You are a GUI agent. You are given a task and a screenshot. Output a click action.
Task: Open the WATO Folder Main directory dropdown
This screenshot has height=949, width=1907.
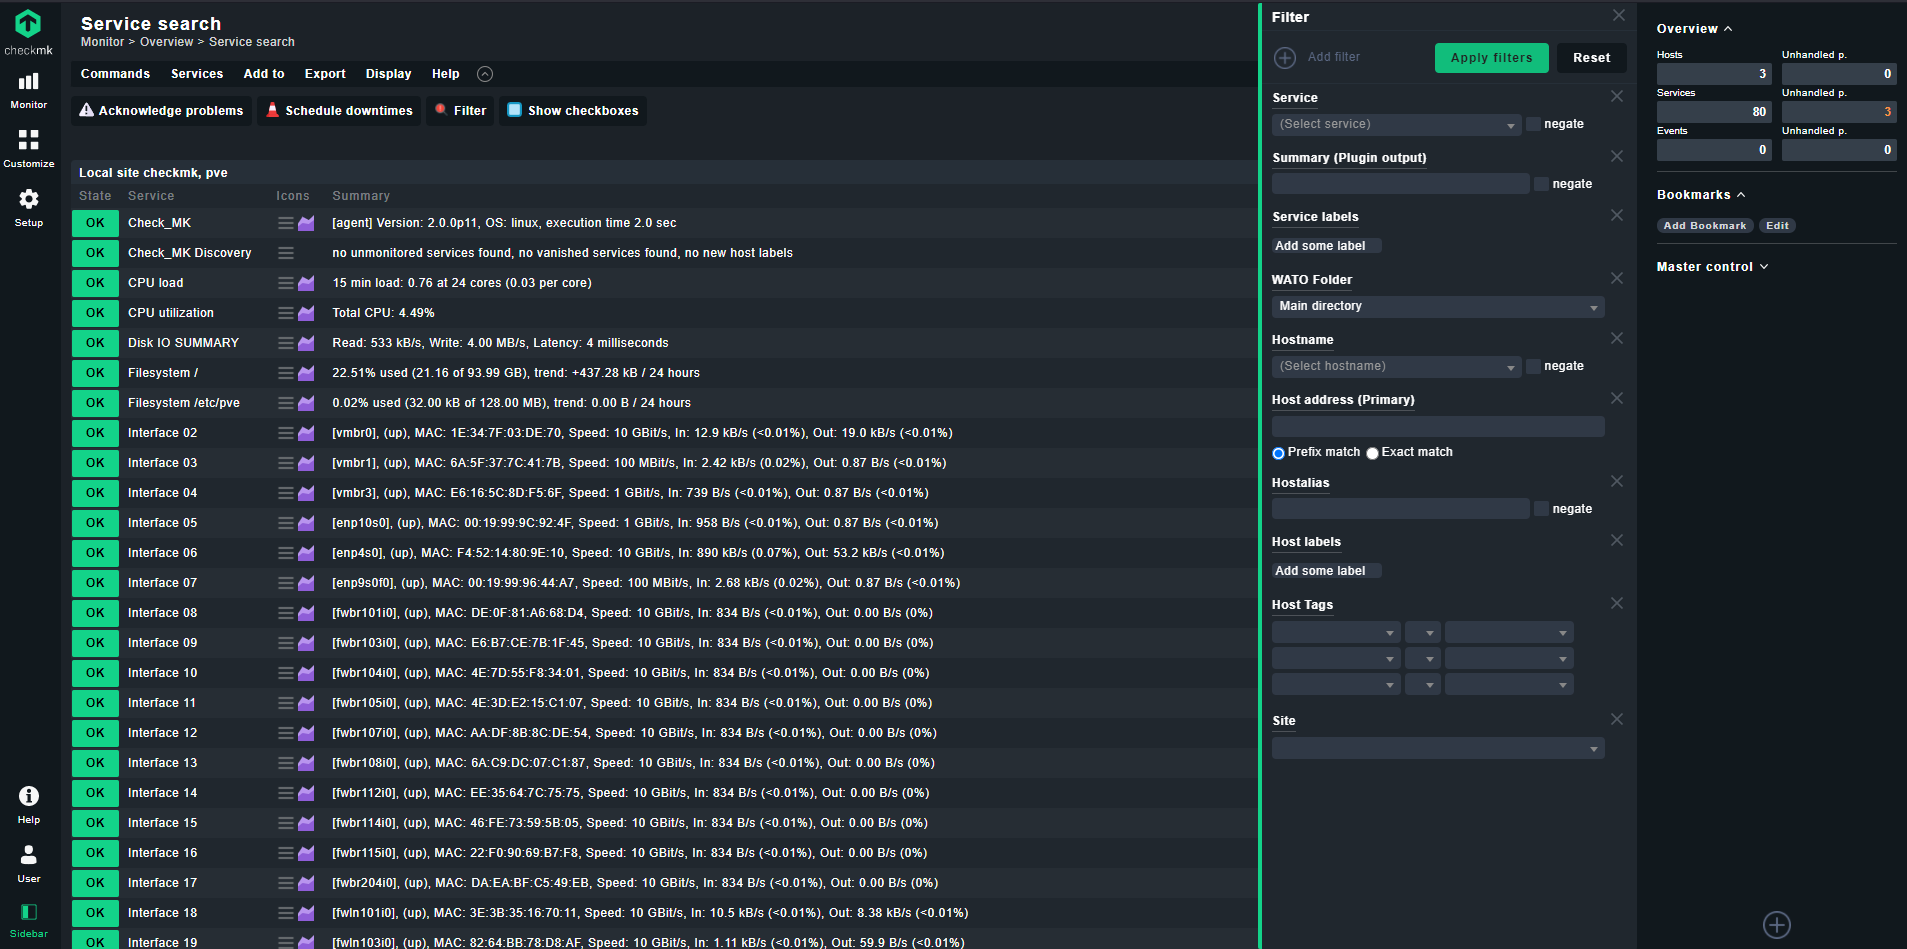[x=1438, y=307]
